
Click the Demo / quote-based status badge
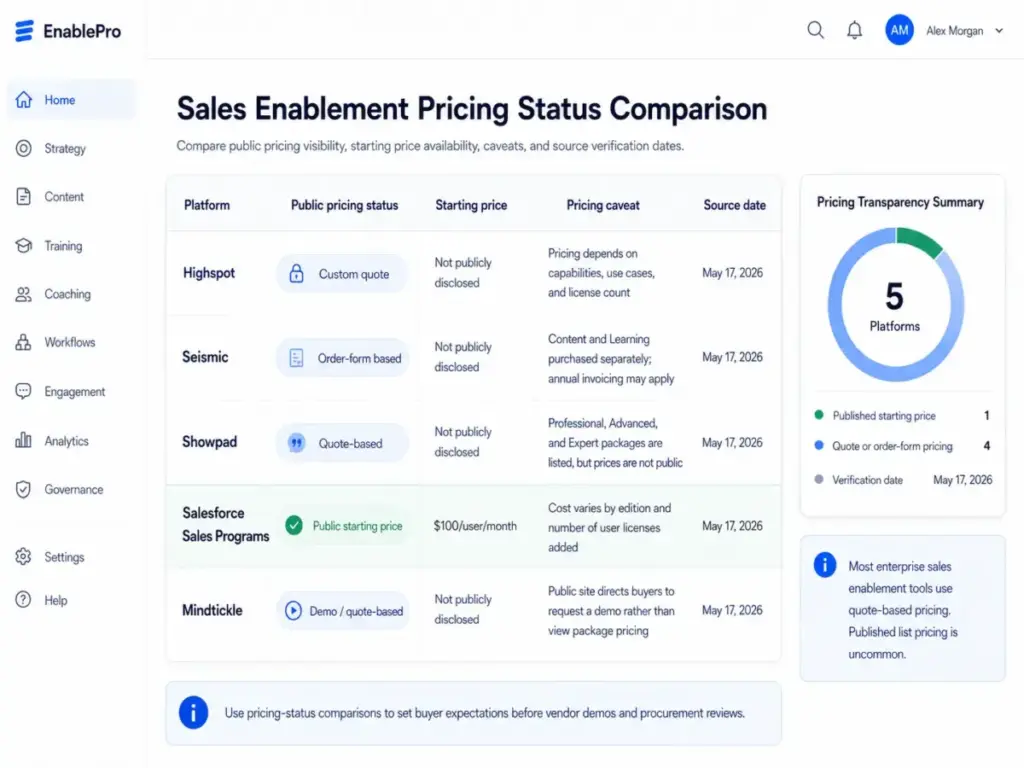tap(342, 611)
